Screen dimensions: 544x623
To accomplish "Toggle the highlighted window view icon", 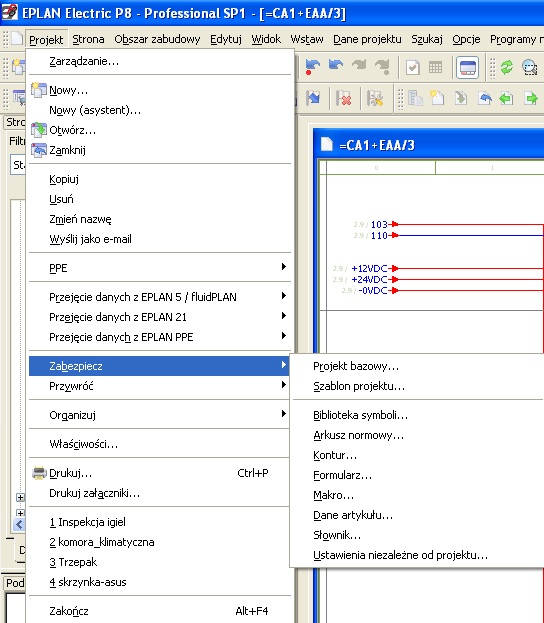I will click(x=467, y=68).
